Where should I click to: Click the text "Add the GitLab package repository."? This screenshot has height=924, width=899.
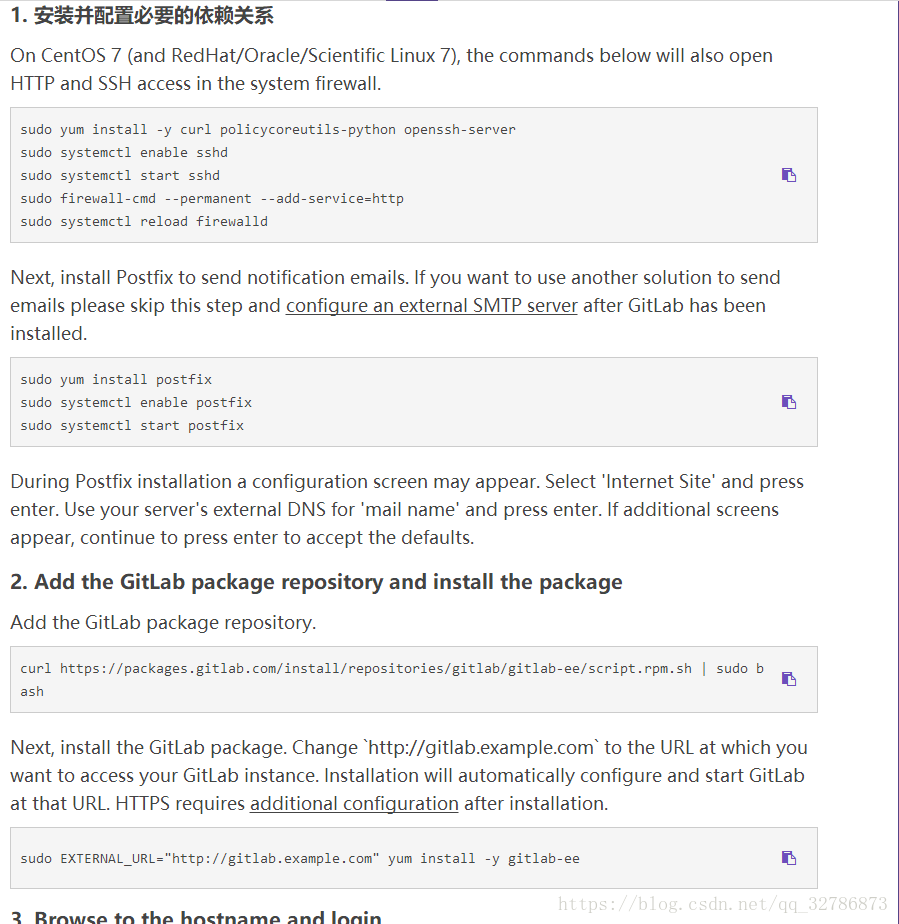click(163, 622)
